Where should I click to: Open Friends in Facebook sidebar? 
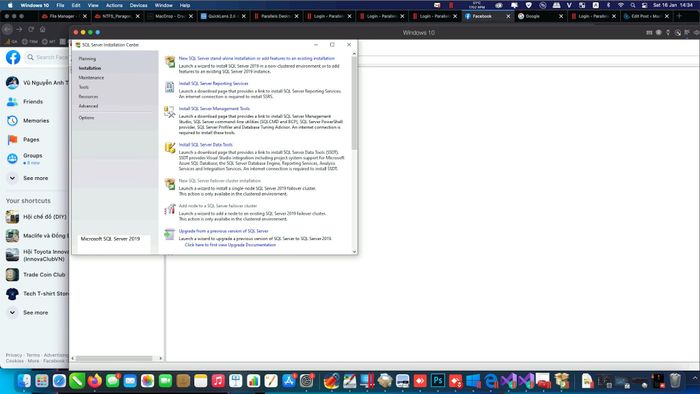[33, 102]
